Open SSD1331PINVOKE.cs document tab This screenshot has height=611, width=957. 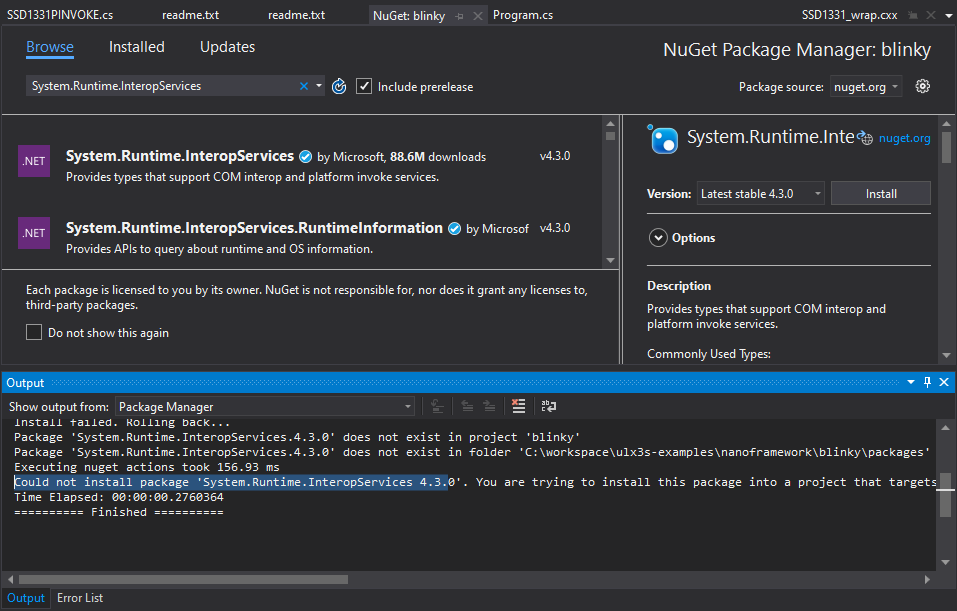[x=60, y=15]
